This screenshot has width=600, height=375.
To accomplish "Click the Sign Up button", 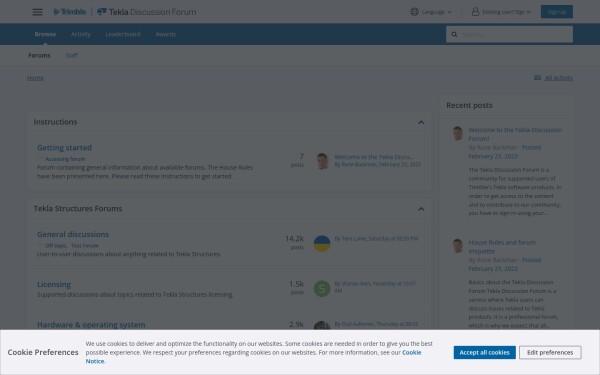I will point(557,12).
